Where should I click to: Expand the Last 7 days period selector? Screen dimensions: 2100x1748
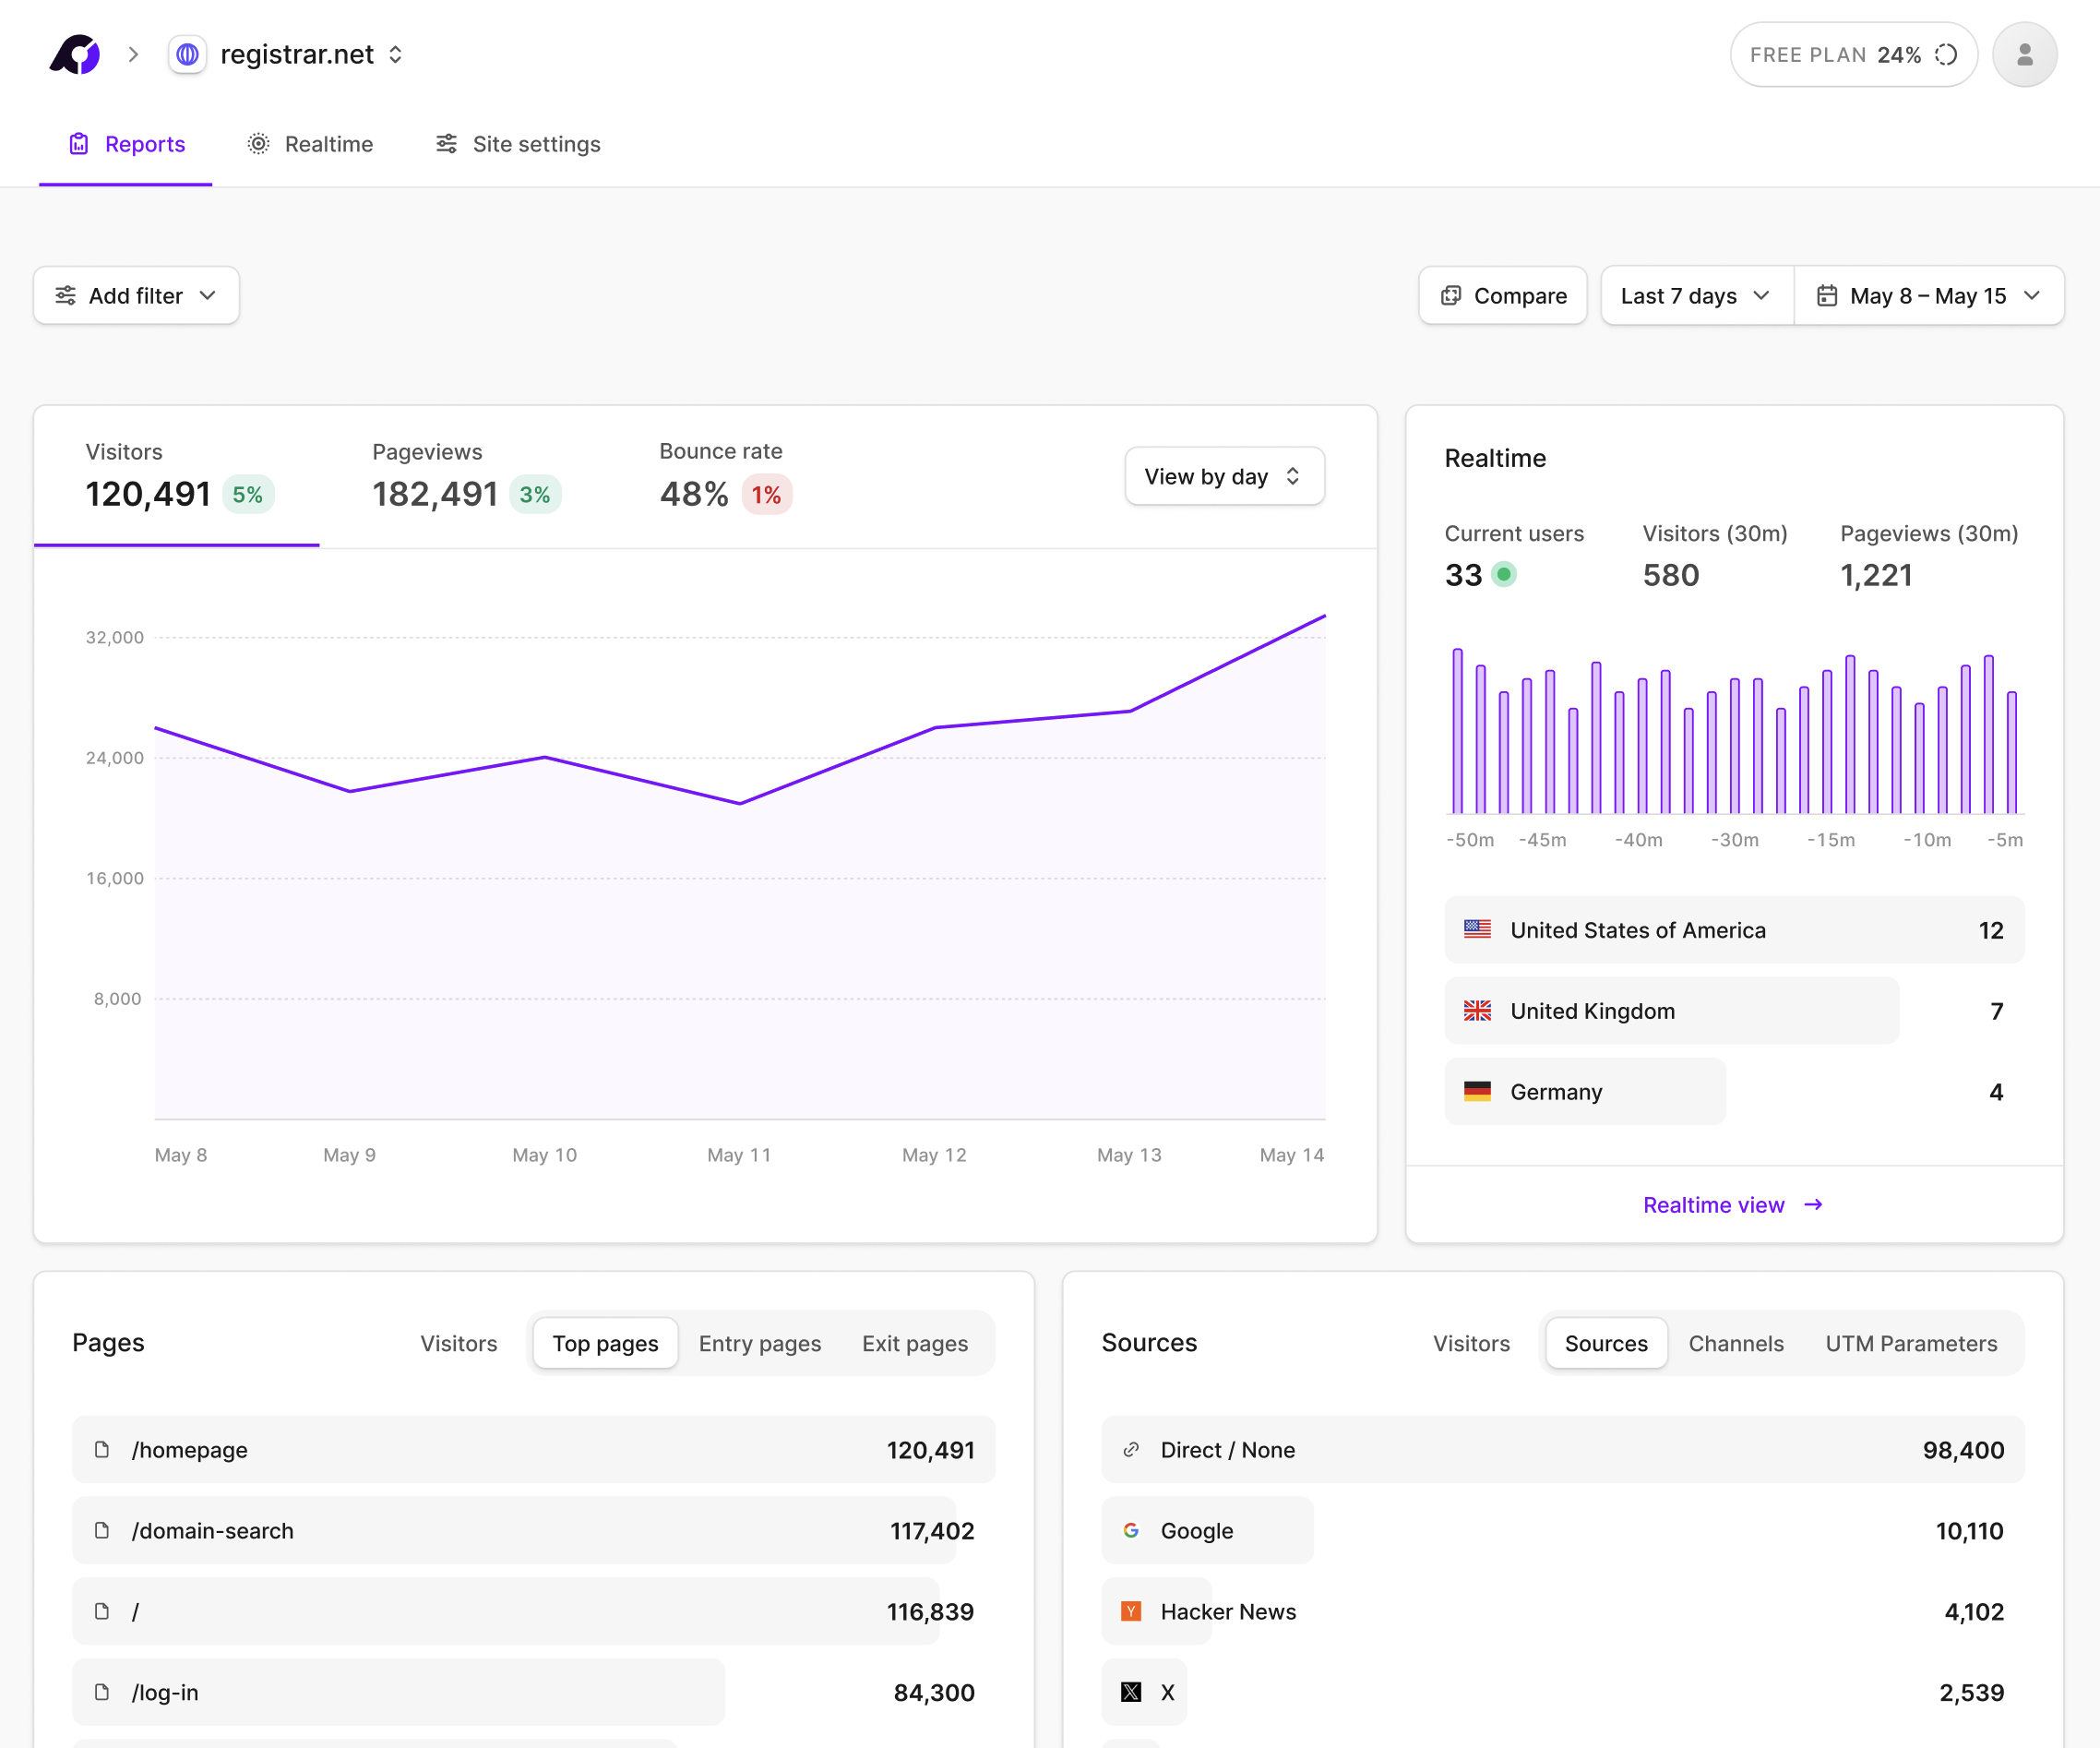(1696, 296)
